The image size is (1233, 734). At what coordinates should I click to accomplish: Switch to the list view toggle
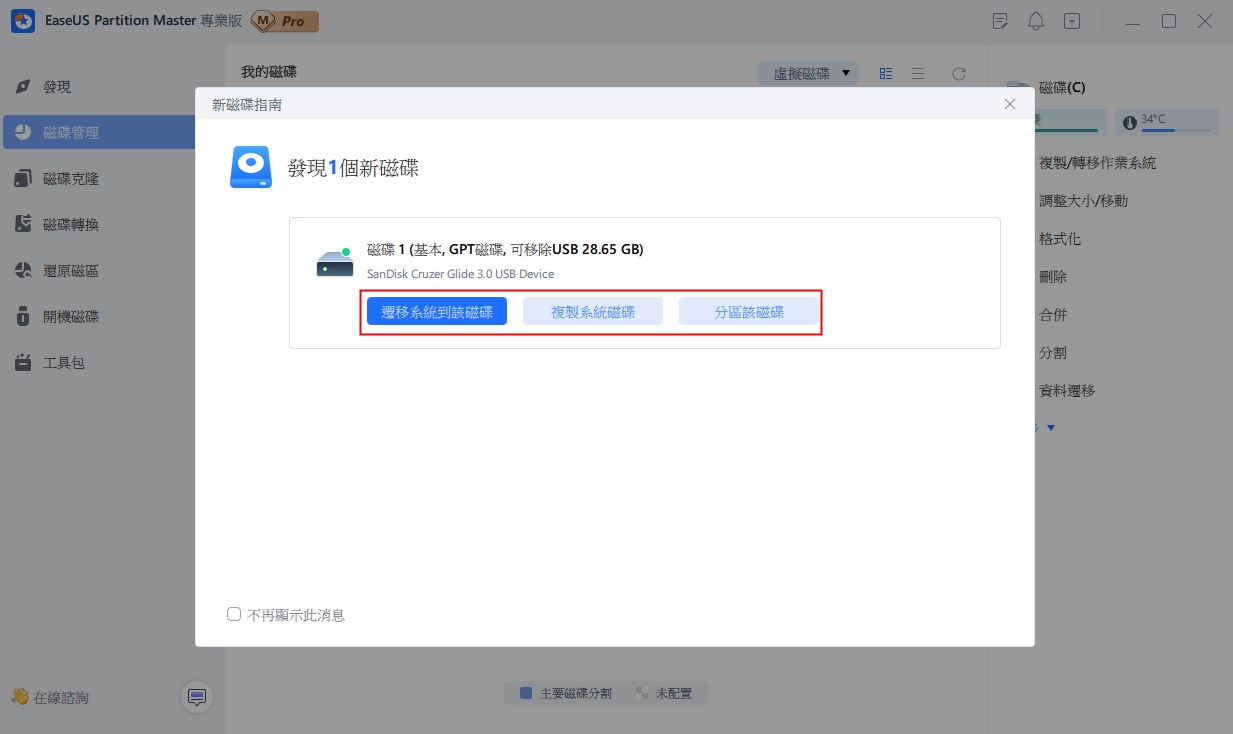coord(918,73)
